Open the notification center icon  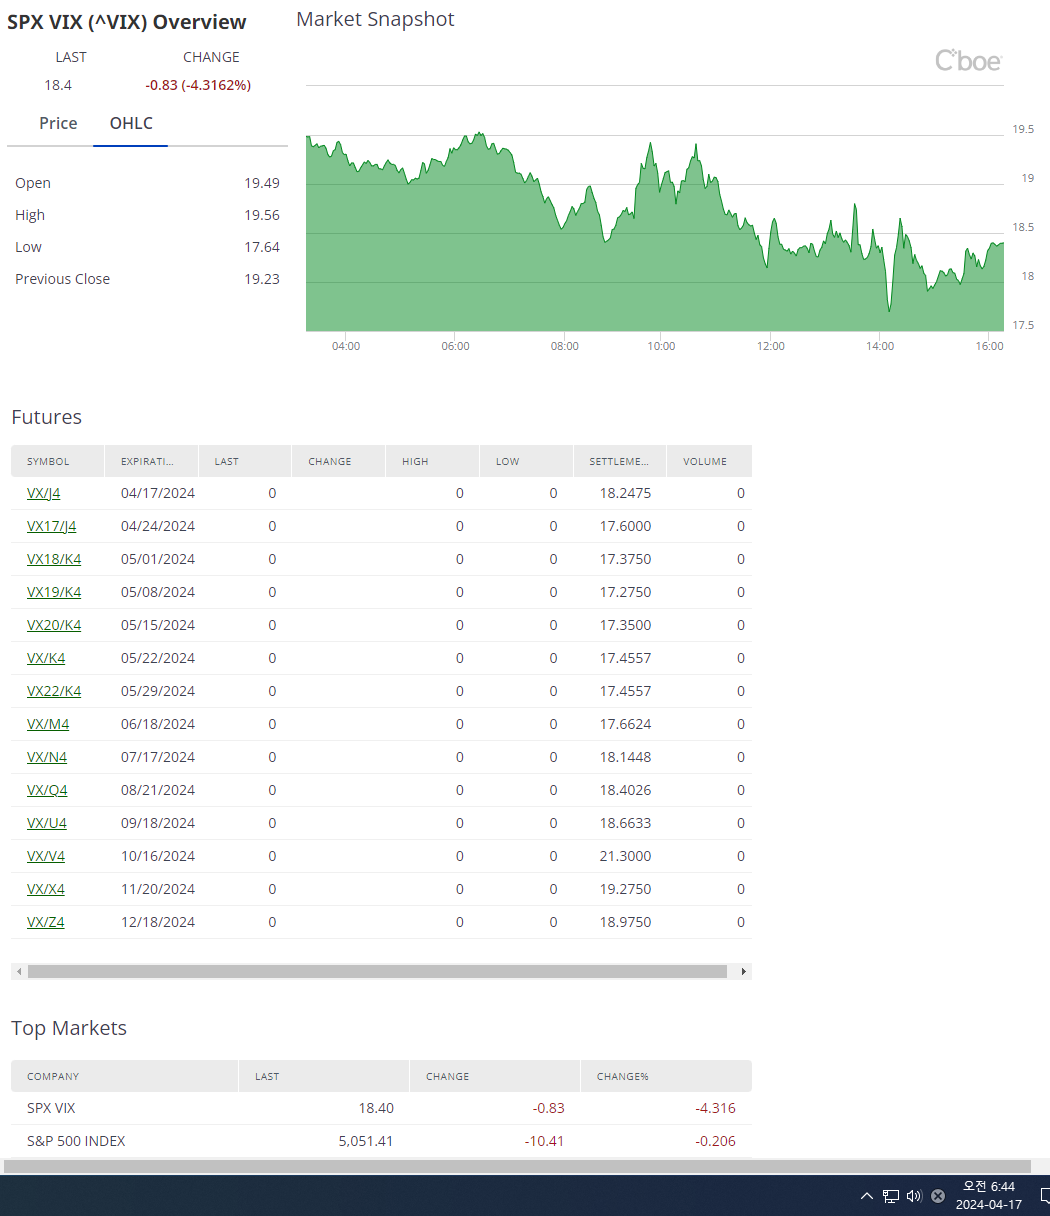(1044, 1196)
